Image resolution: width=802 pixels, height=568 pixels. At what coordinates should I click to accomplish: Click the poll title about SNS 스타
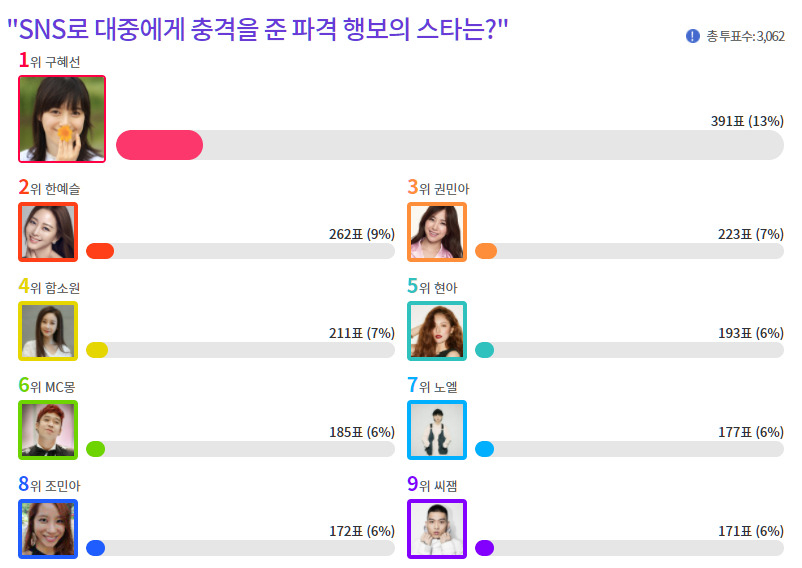(x=258, y=29)
